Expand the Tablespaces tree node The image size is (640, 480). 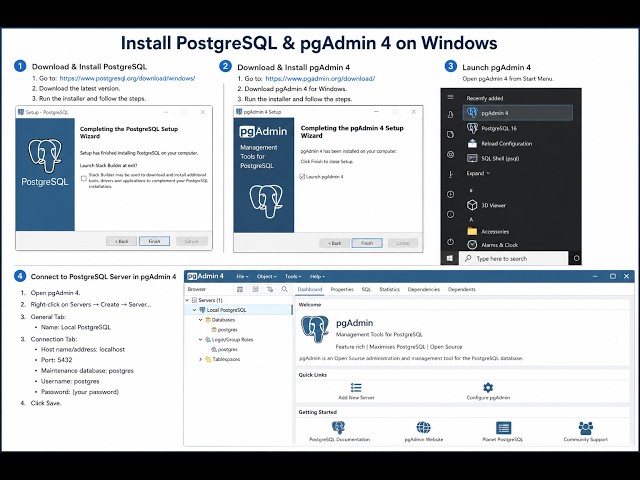(x=200, y=359)
